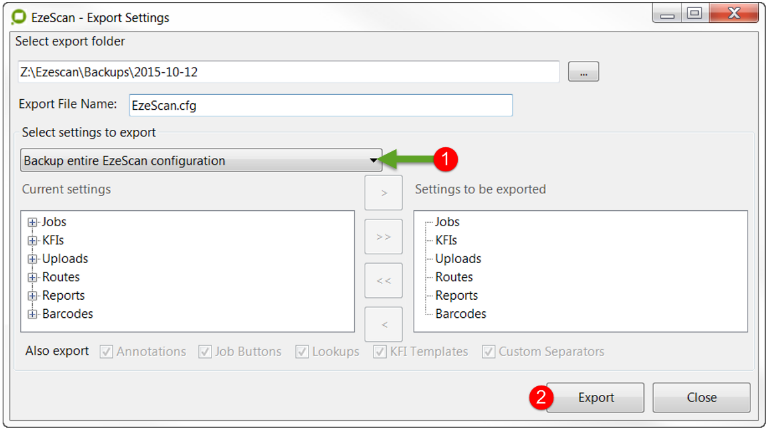
Task: Toggle the Annotations checkbox
Action: tap(106, 352)
